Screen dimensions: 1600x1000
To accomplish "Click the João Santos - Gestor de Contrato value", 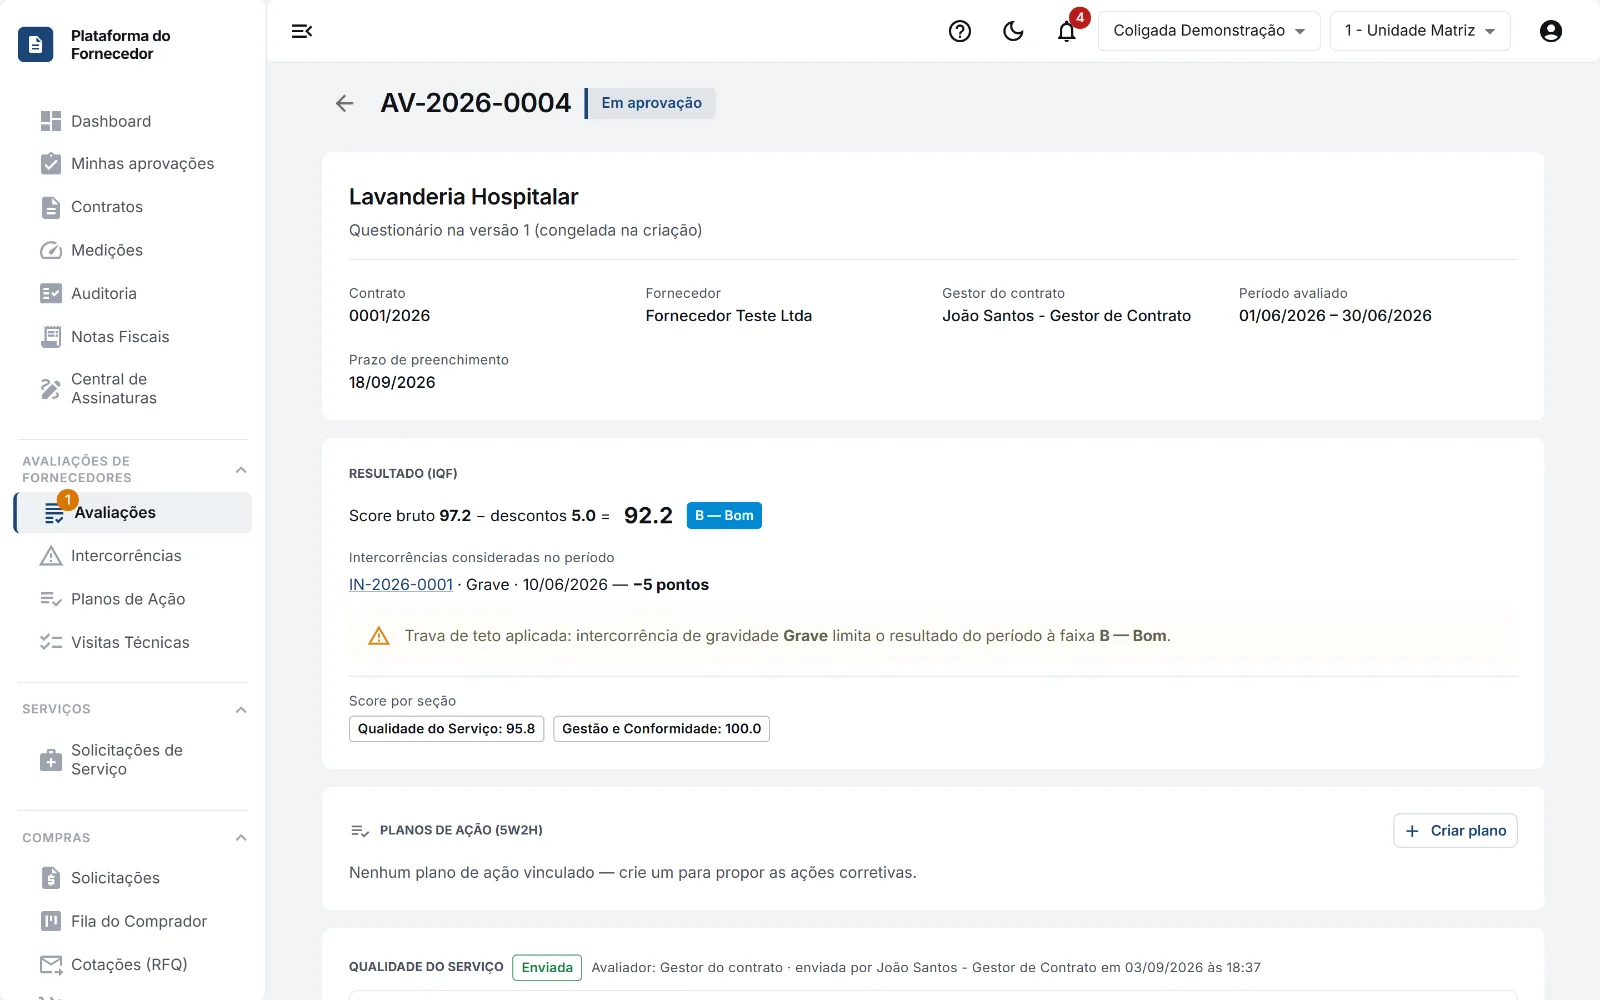I will point(1066,316).
